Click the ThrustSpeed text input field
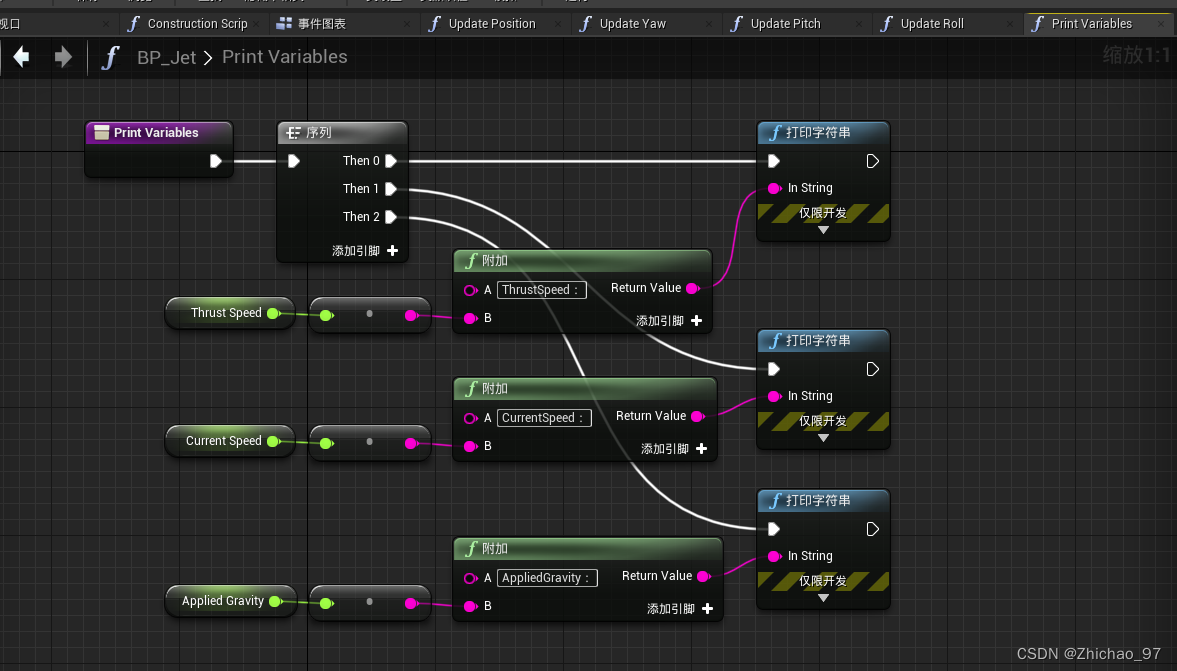Screen dimensions: 1177x671 click(541, 290)
